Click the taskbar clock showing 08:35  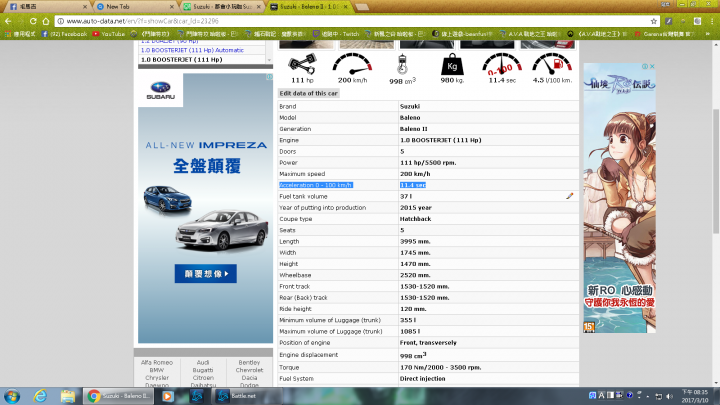695,396
